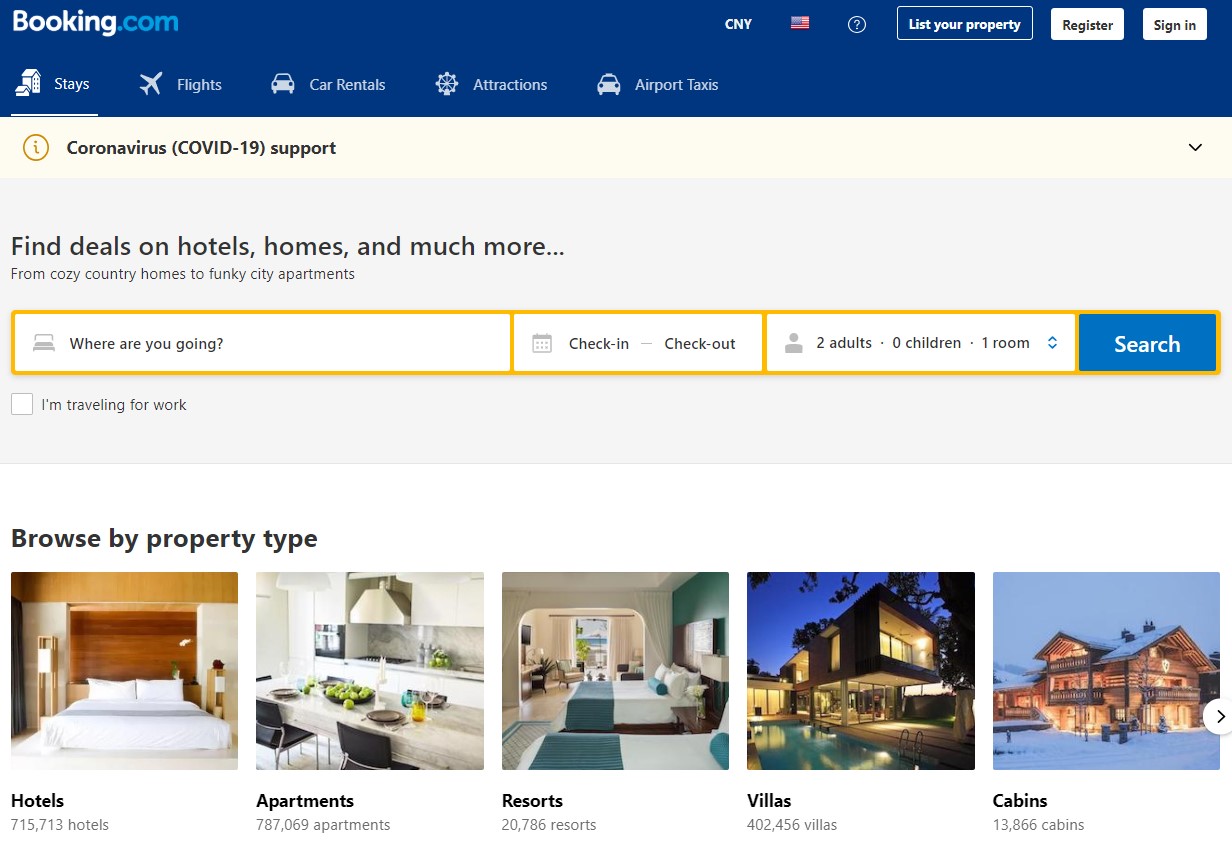Open the US flag language selector
Screen dimensions: 1232x850
pos(800,24)
